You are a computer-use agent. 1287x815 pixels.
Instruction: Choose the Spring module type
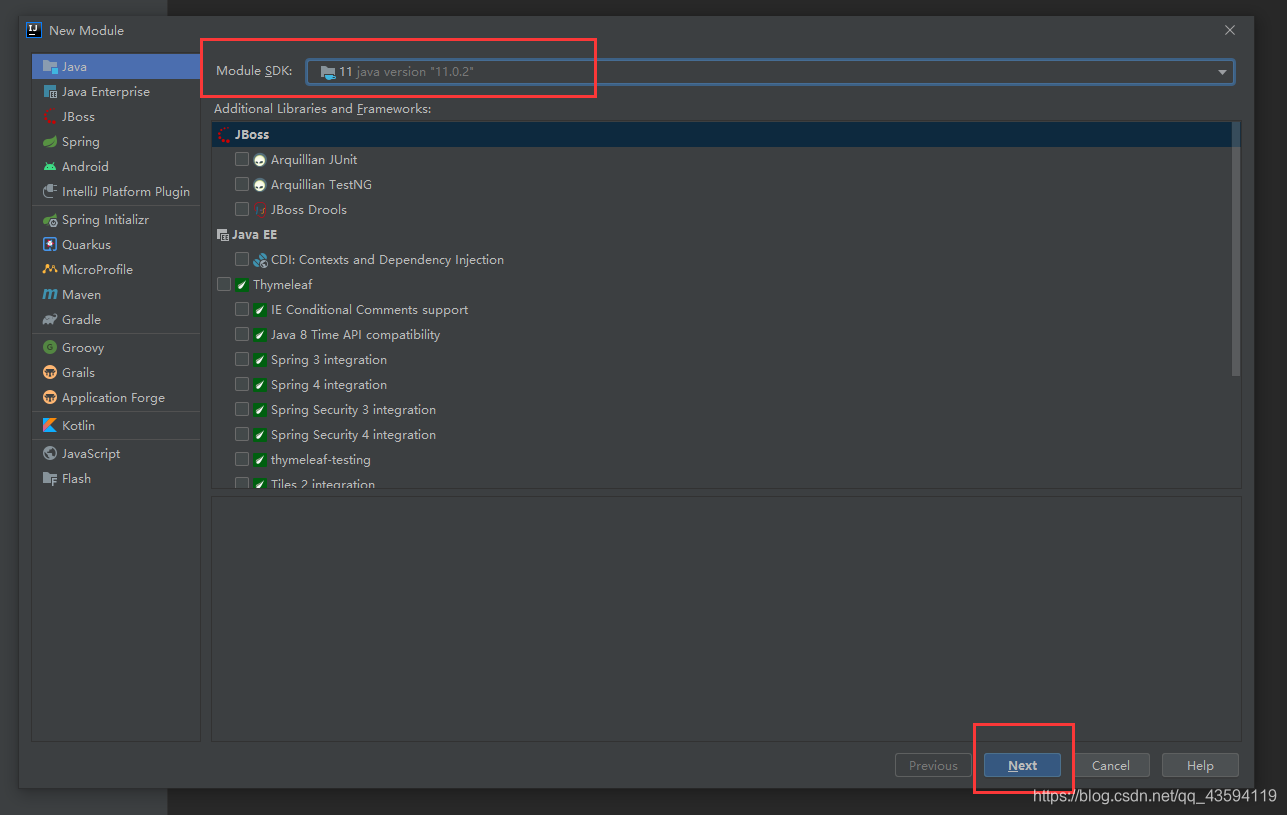[116, 142]
